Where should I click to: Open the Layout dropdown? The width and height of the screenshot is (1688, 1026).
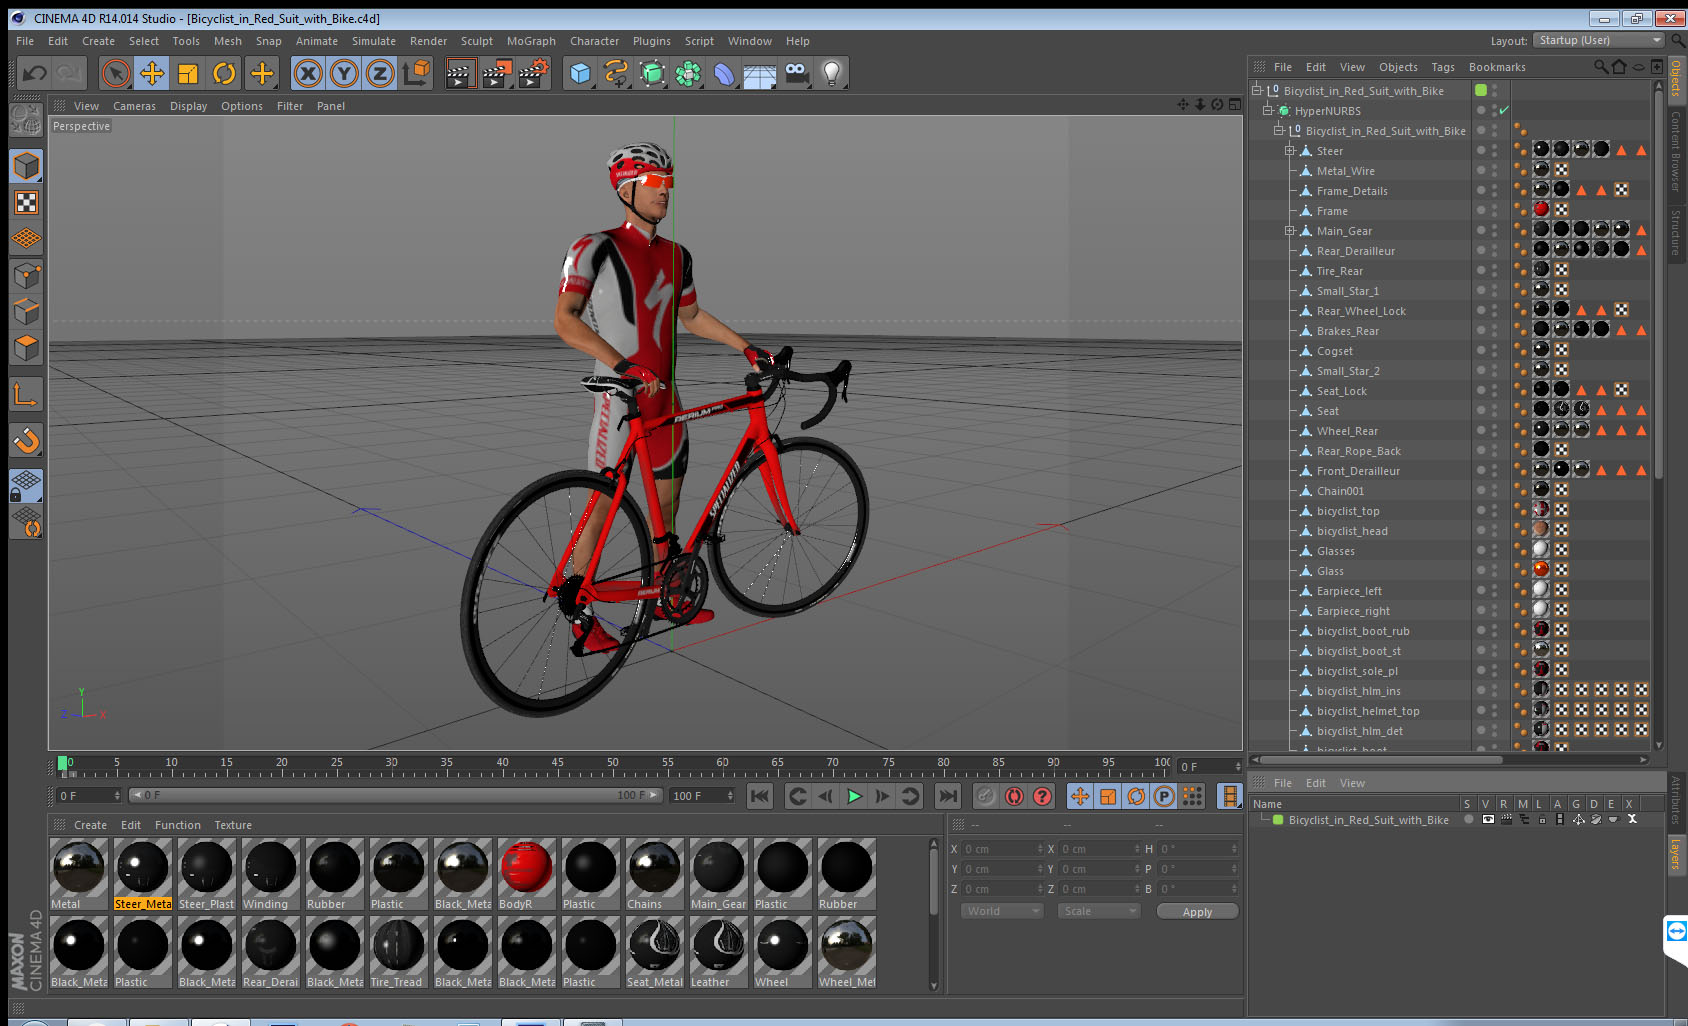point(1599,40)
